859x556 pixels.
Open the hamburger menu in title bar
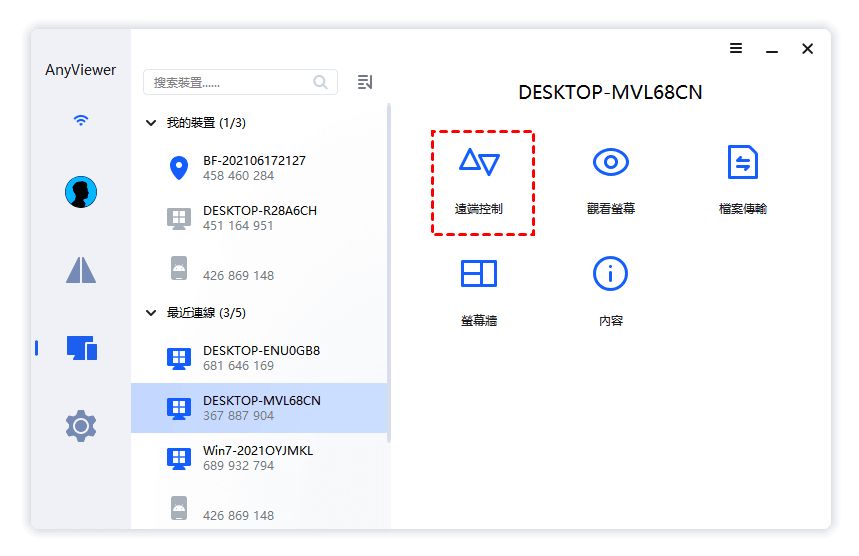point(736,48)
